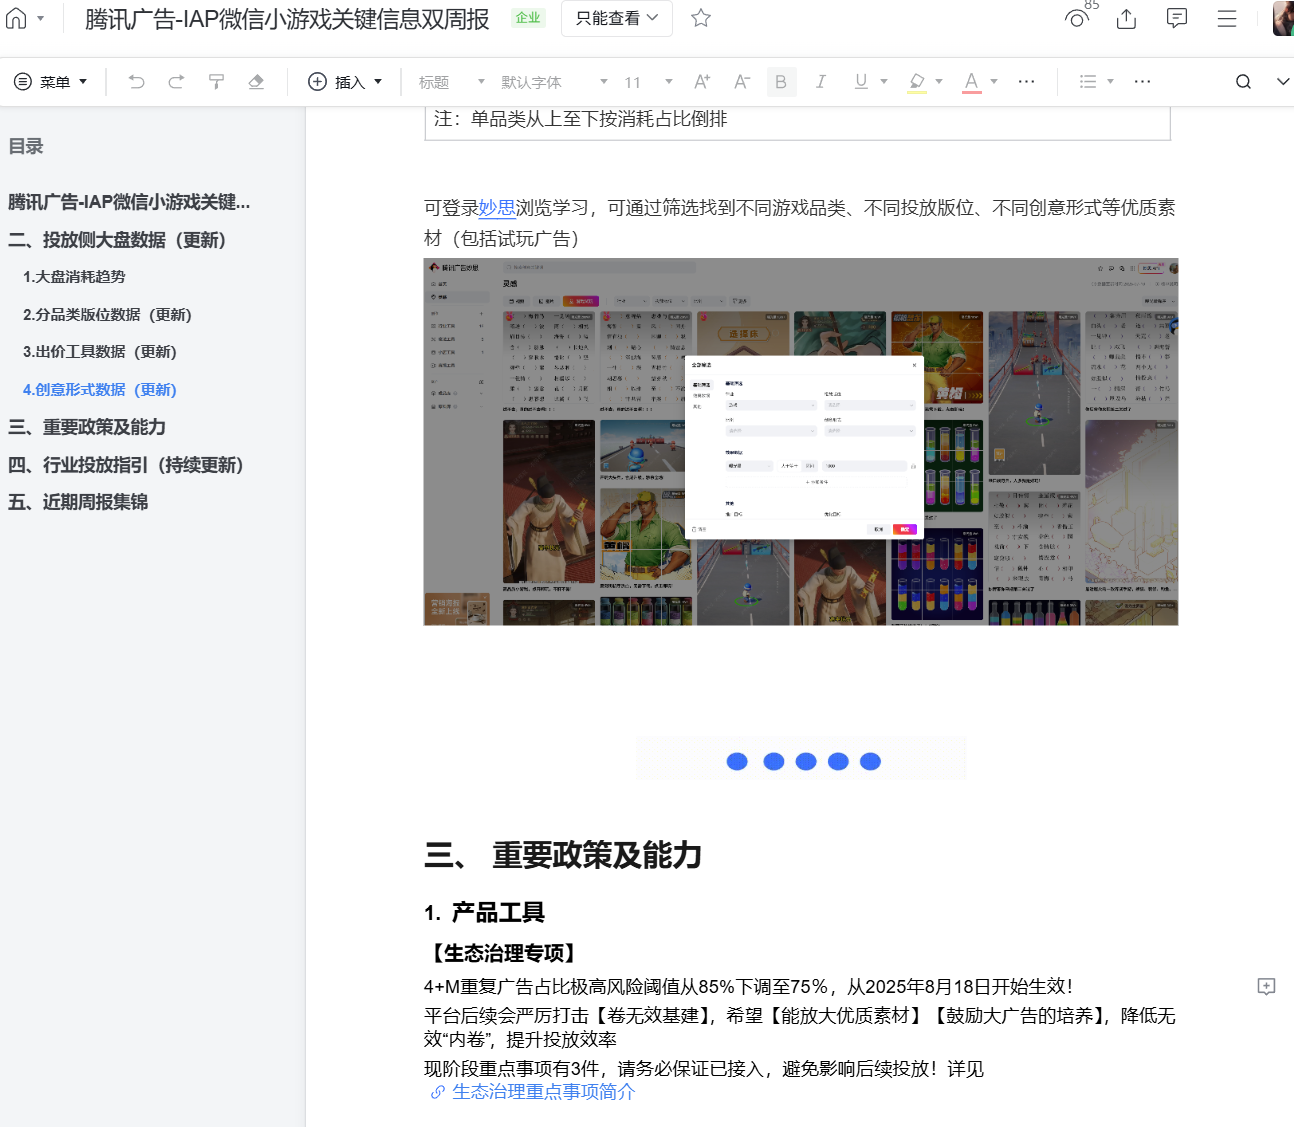This screenshot has height=1127, width=1294.
Task: Open the comments panel icon
Action: pos(1177,18)
